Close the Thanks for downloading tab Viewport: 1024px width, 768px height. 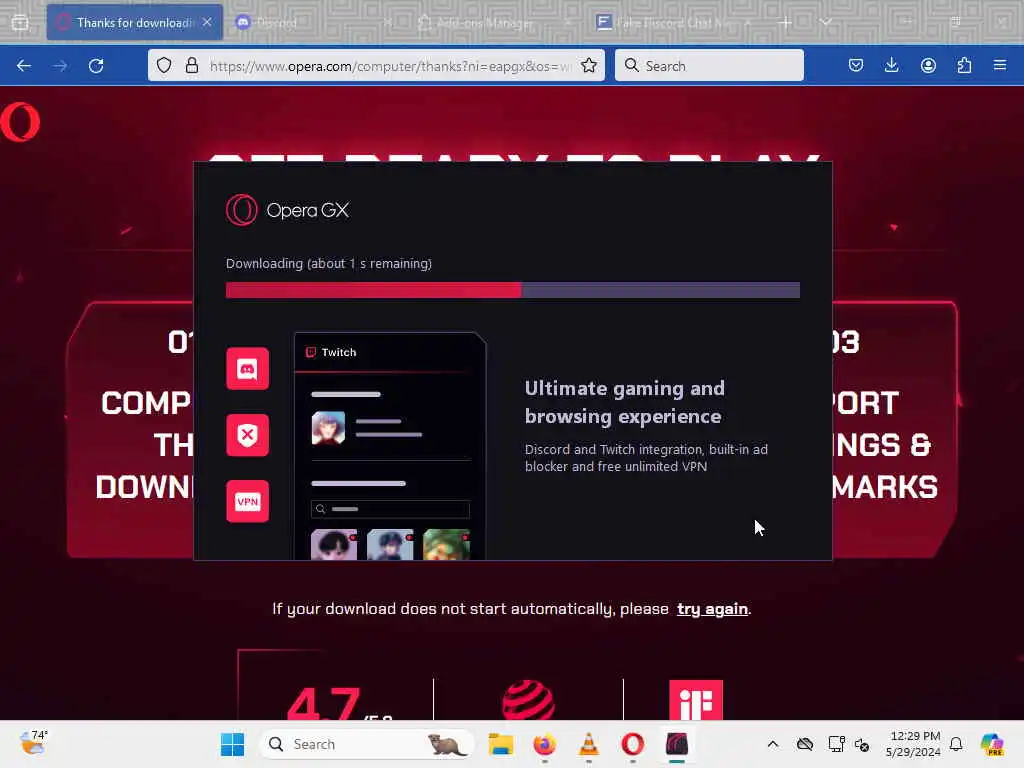[x=207, y=22]
